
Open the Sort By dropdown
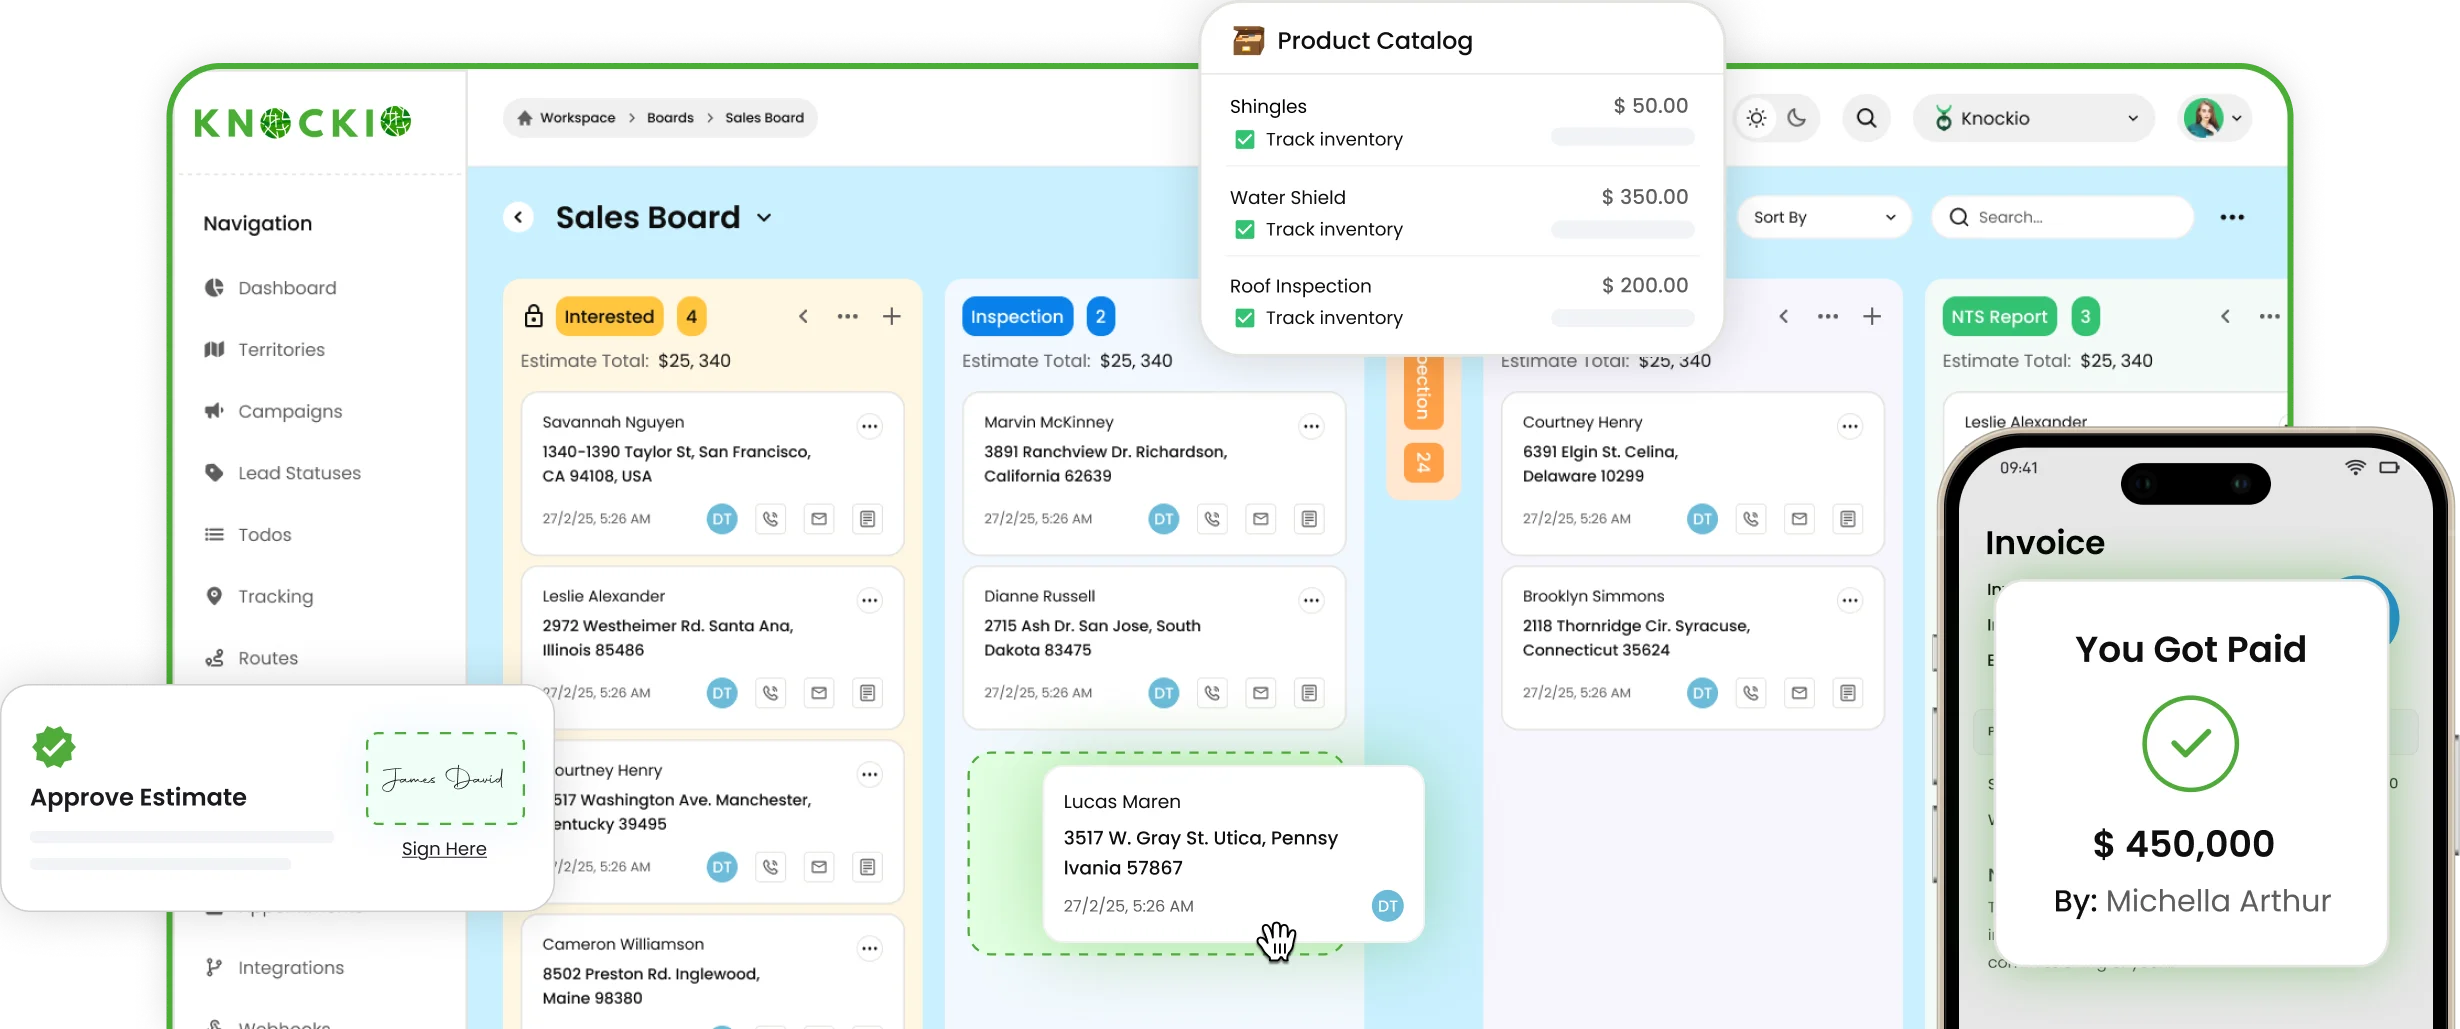(1824, 217)
